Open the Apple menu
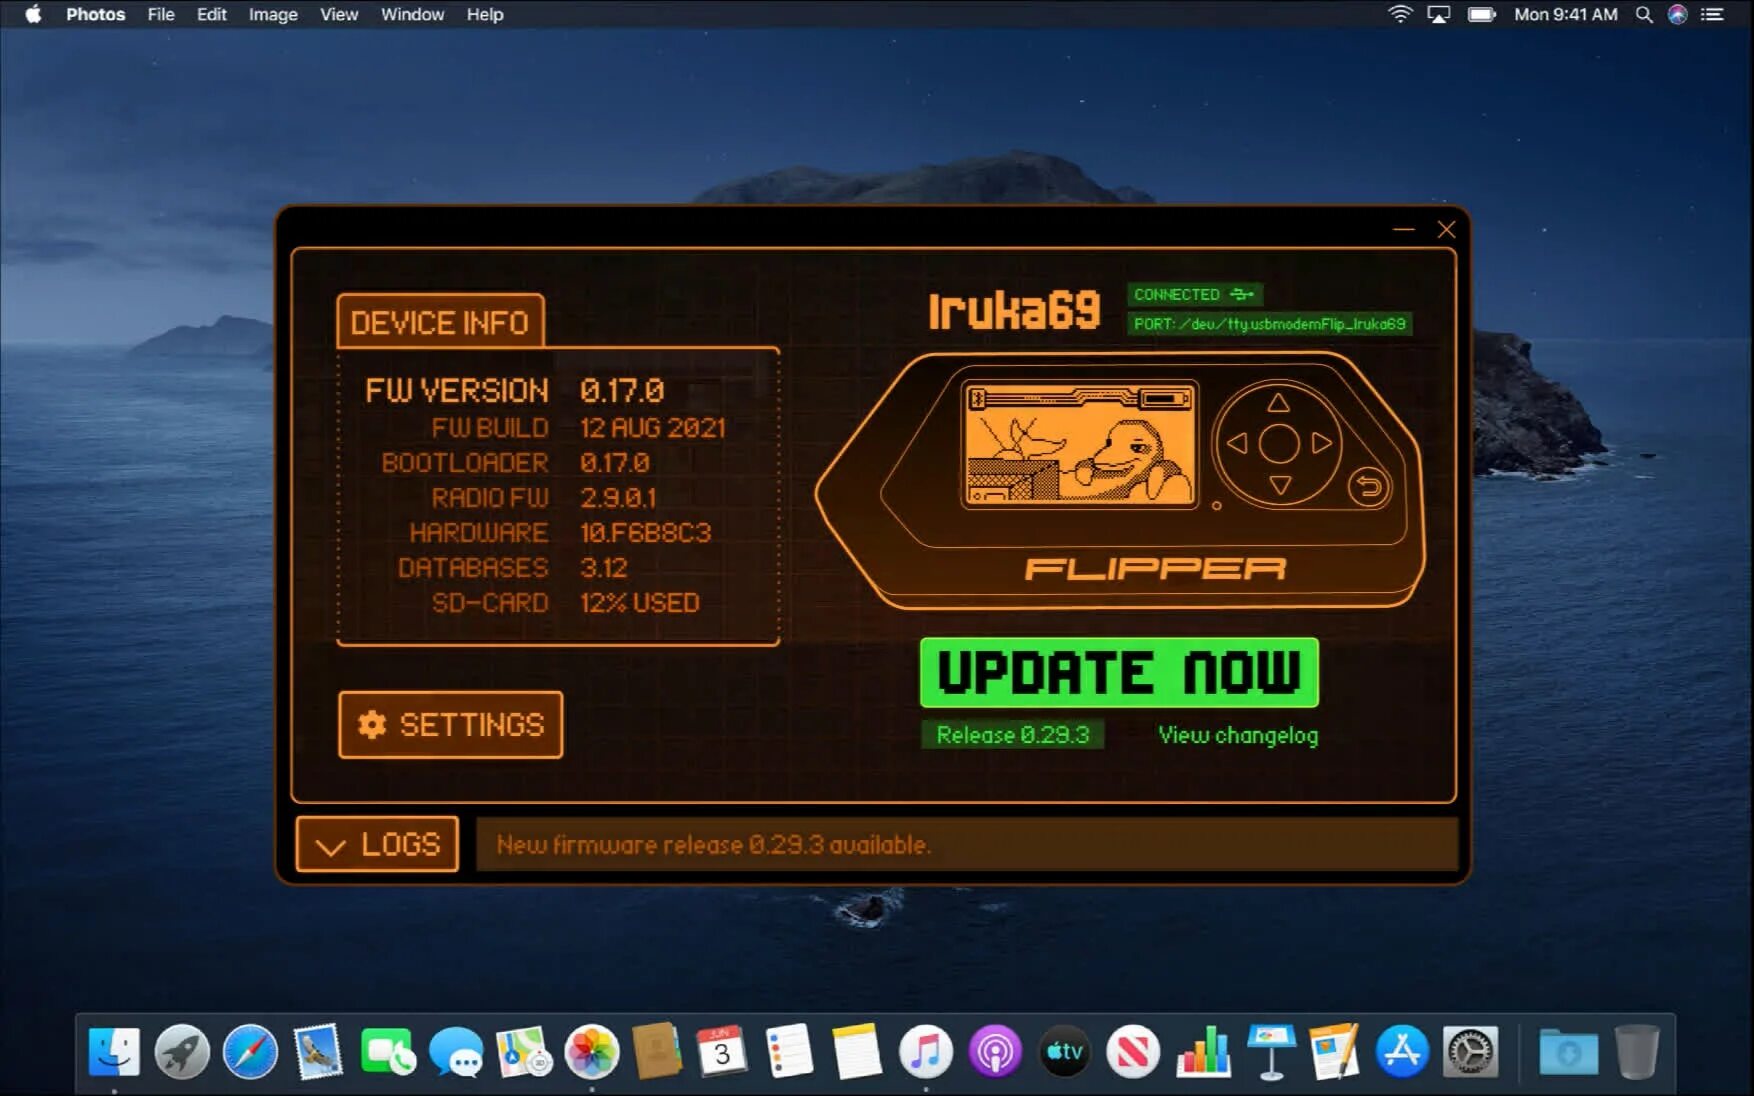The image size is (1754, 1096). pos(33,14)
